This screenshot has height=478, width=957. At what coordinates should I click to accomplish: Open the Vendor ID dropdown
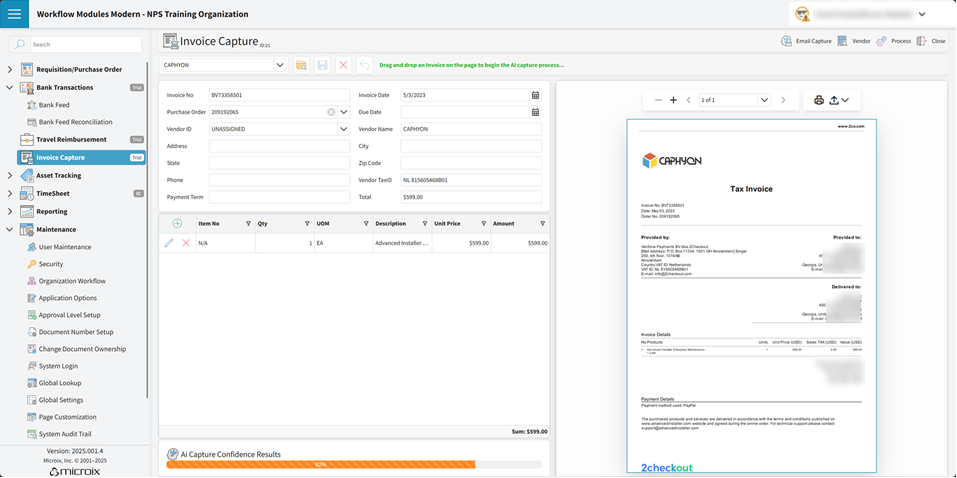click(343, 129)
